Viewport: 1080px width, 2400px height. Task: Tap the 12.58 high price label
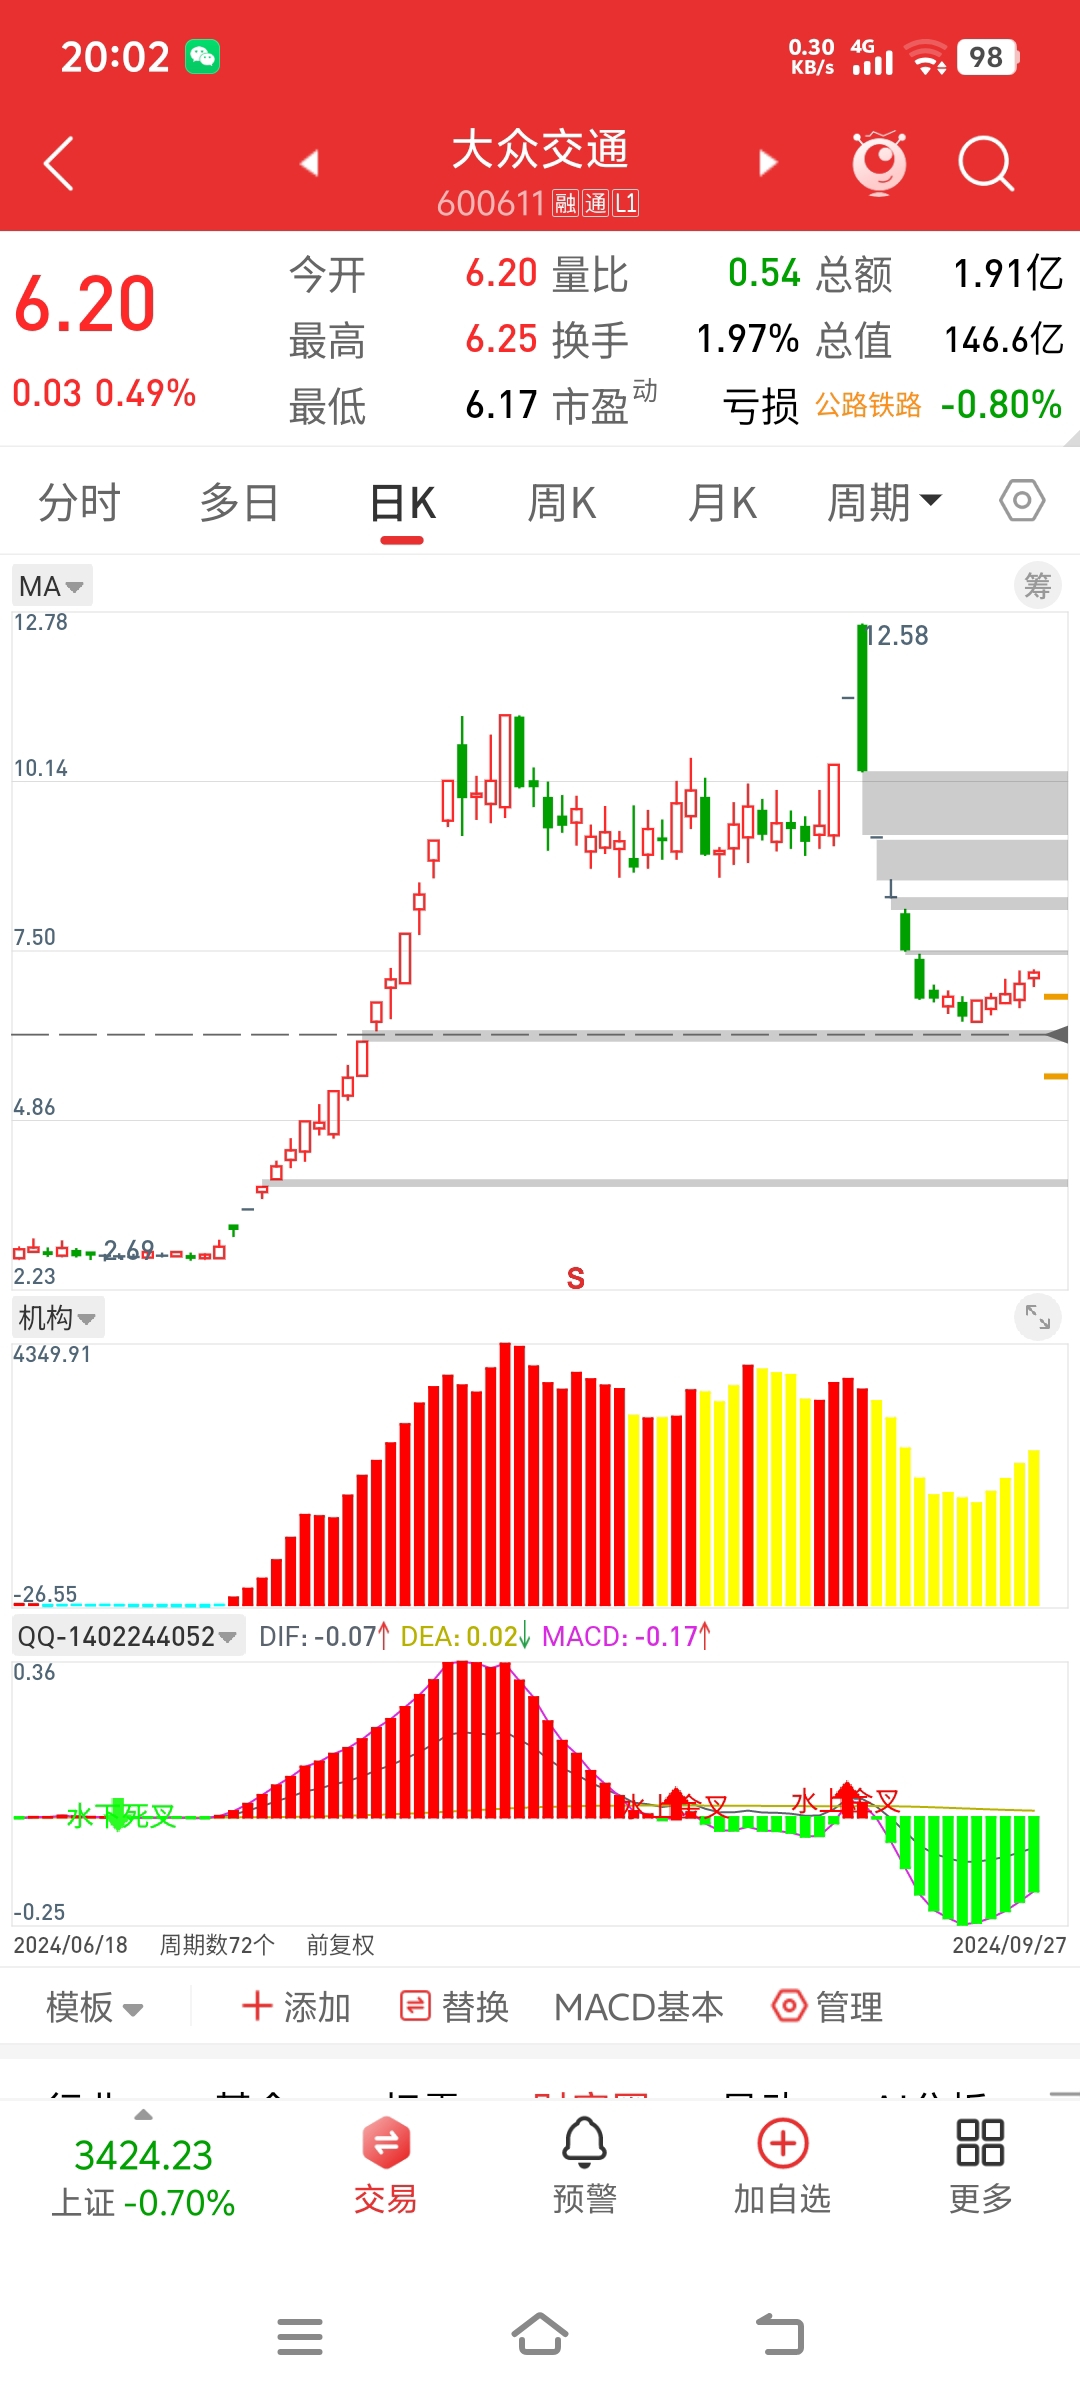click(x=897, y=636)
